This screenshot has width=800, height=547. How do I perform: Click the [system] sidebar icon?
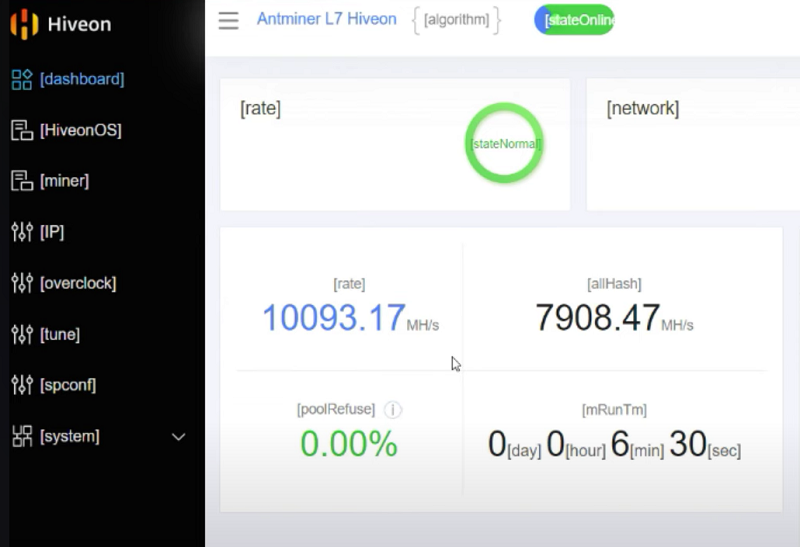(x=22, y=436)
